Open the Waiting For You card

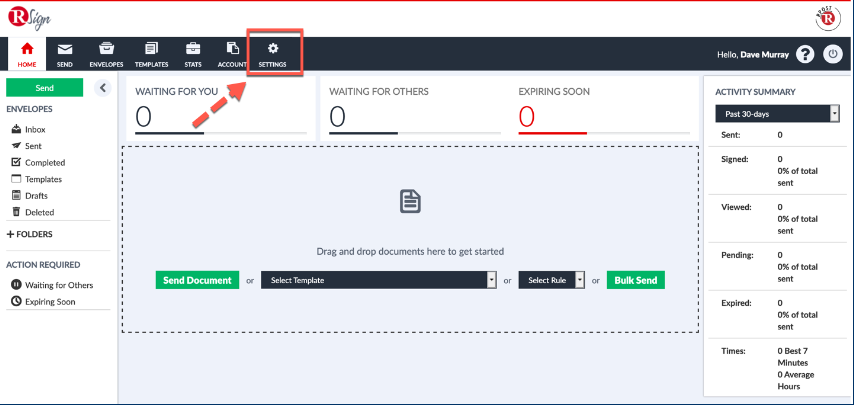tap(221, 109)
